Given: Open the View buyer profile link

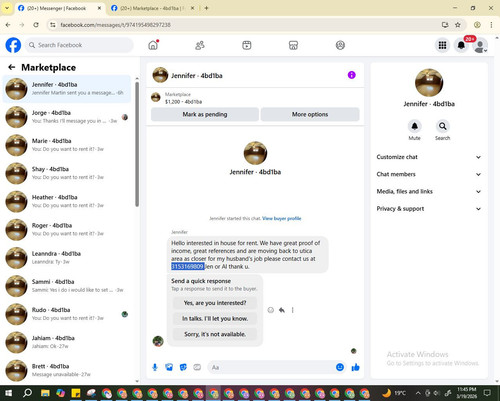Looking at the screenshot, I should point(282,219).
